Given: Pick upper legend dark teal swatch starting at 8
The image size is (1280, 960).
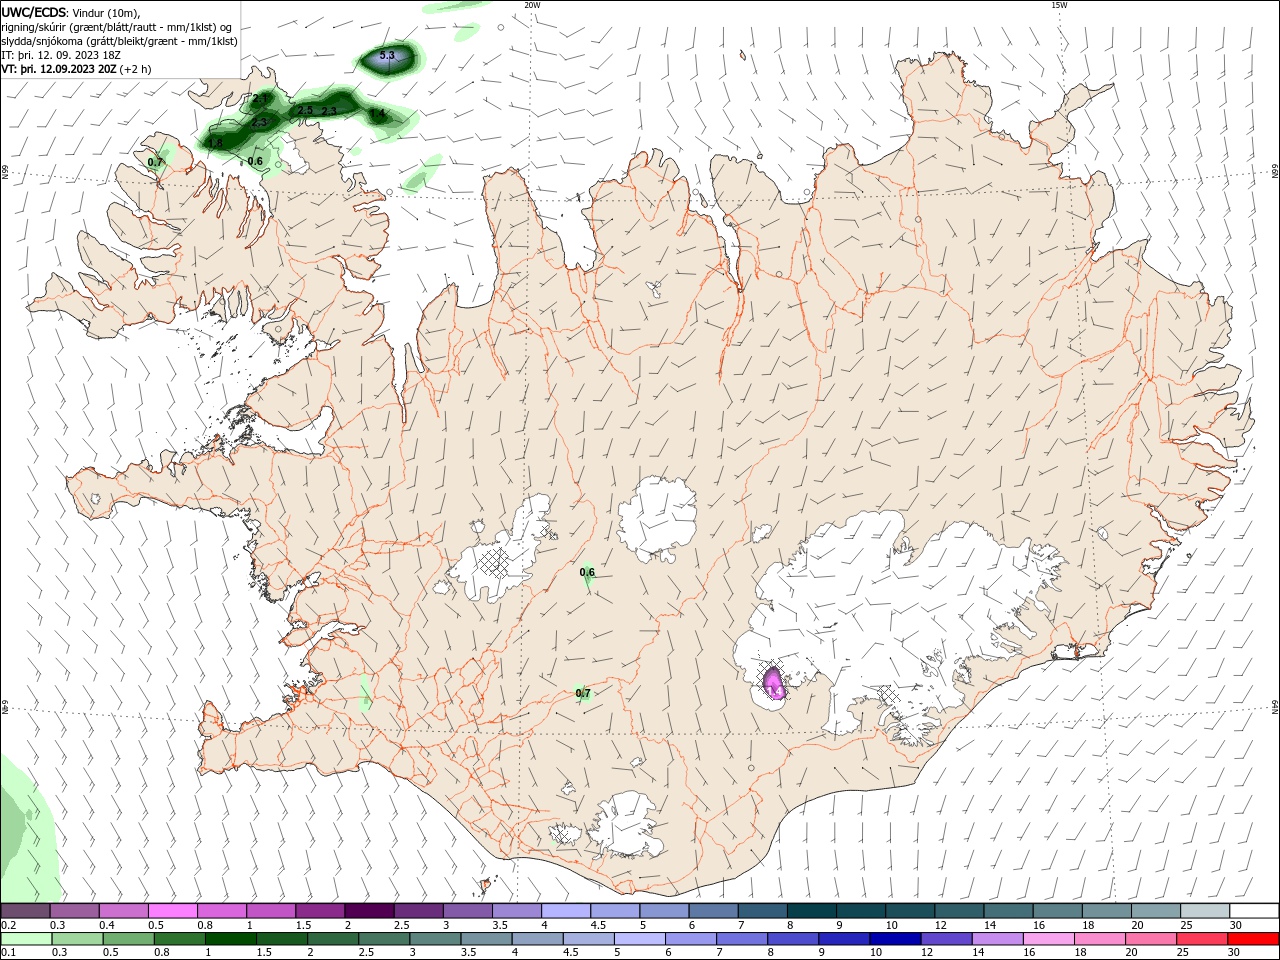Looking at the screenshot, I should pos(811,911).
